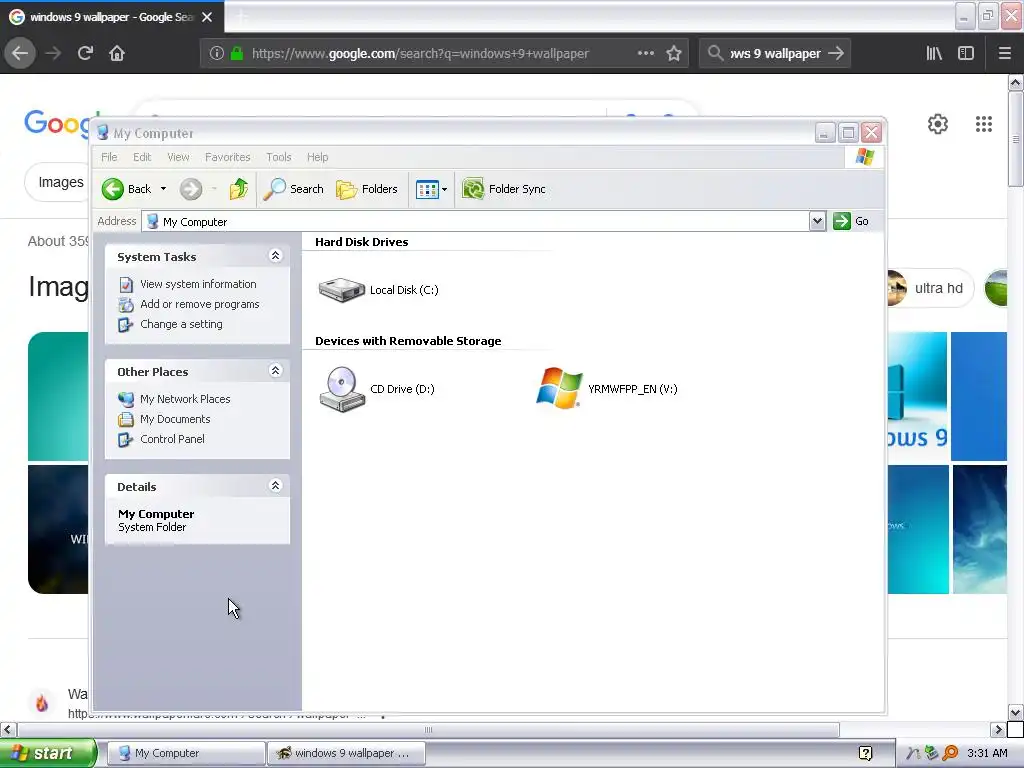The height and width of the screenshot is (768, 1024).
Task: Collapse the Details panel
Action: coord(276,486)
